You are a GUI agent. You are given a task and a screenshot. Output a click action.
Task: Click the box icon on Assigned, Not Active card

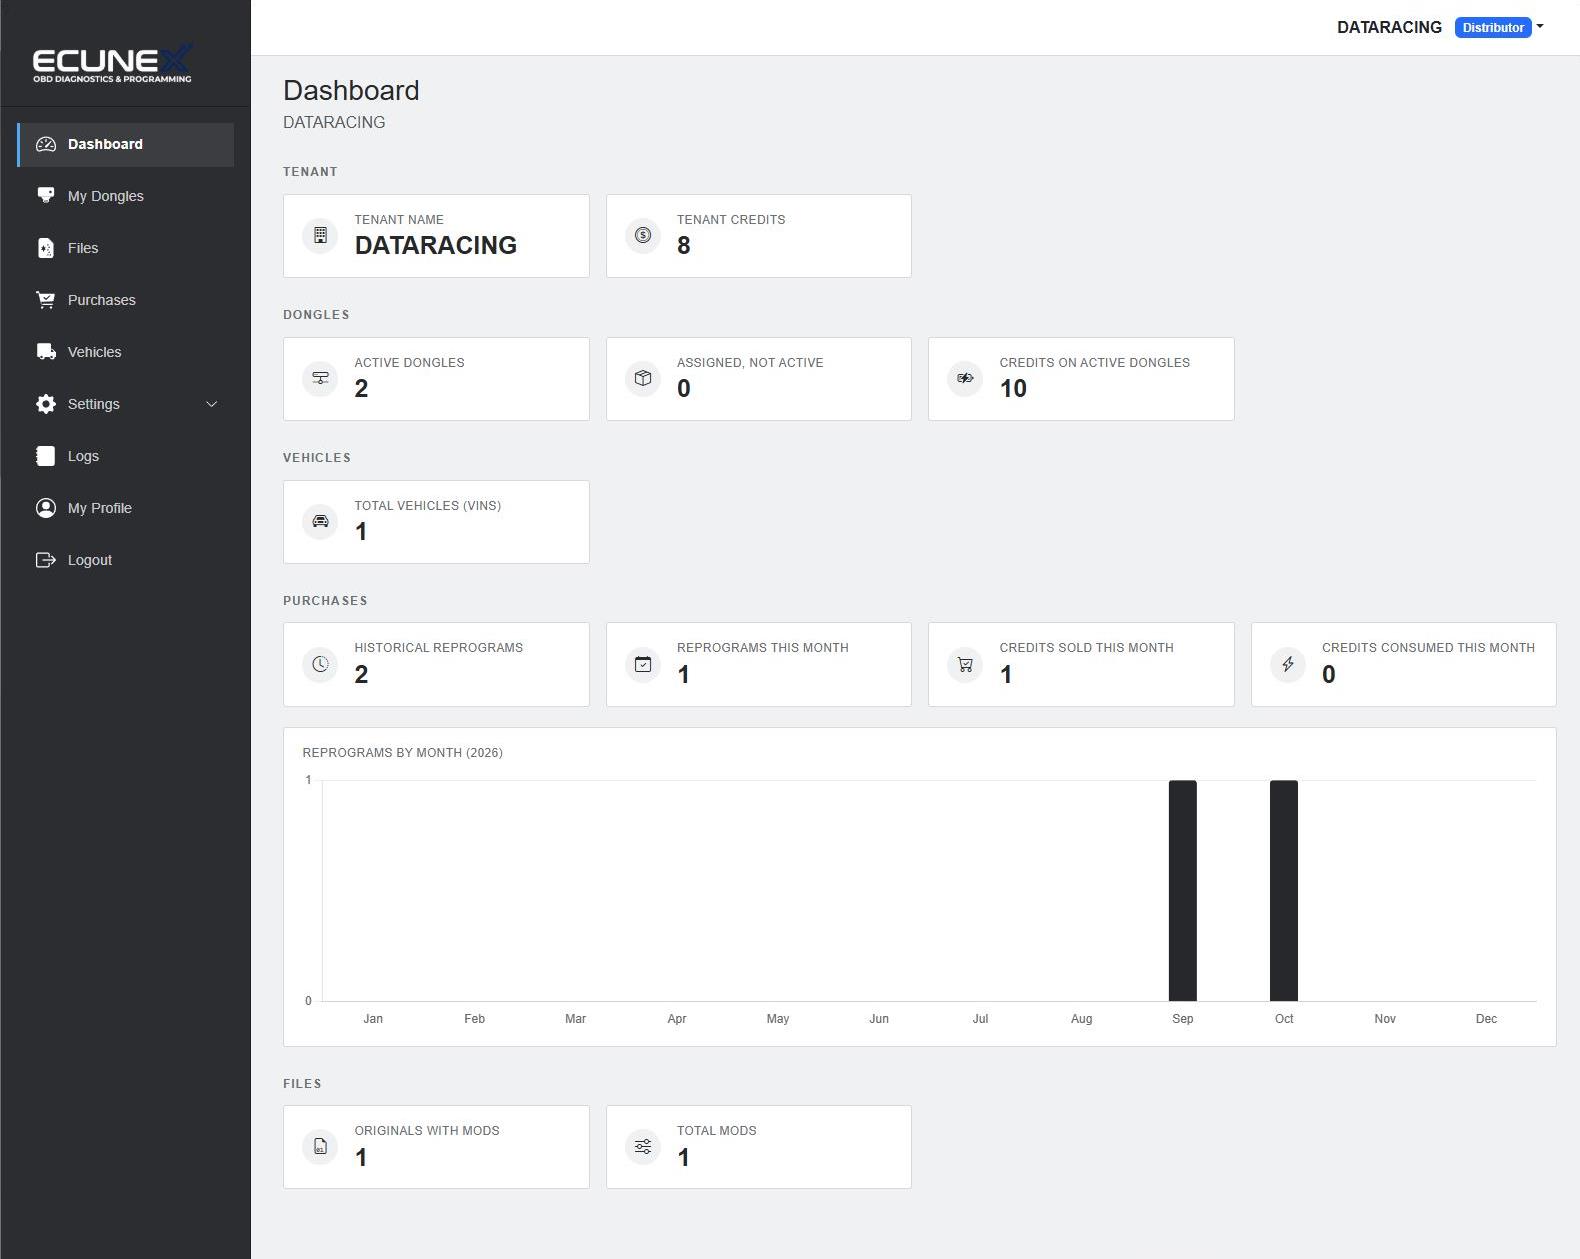643,378
